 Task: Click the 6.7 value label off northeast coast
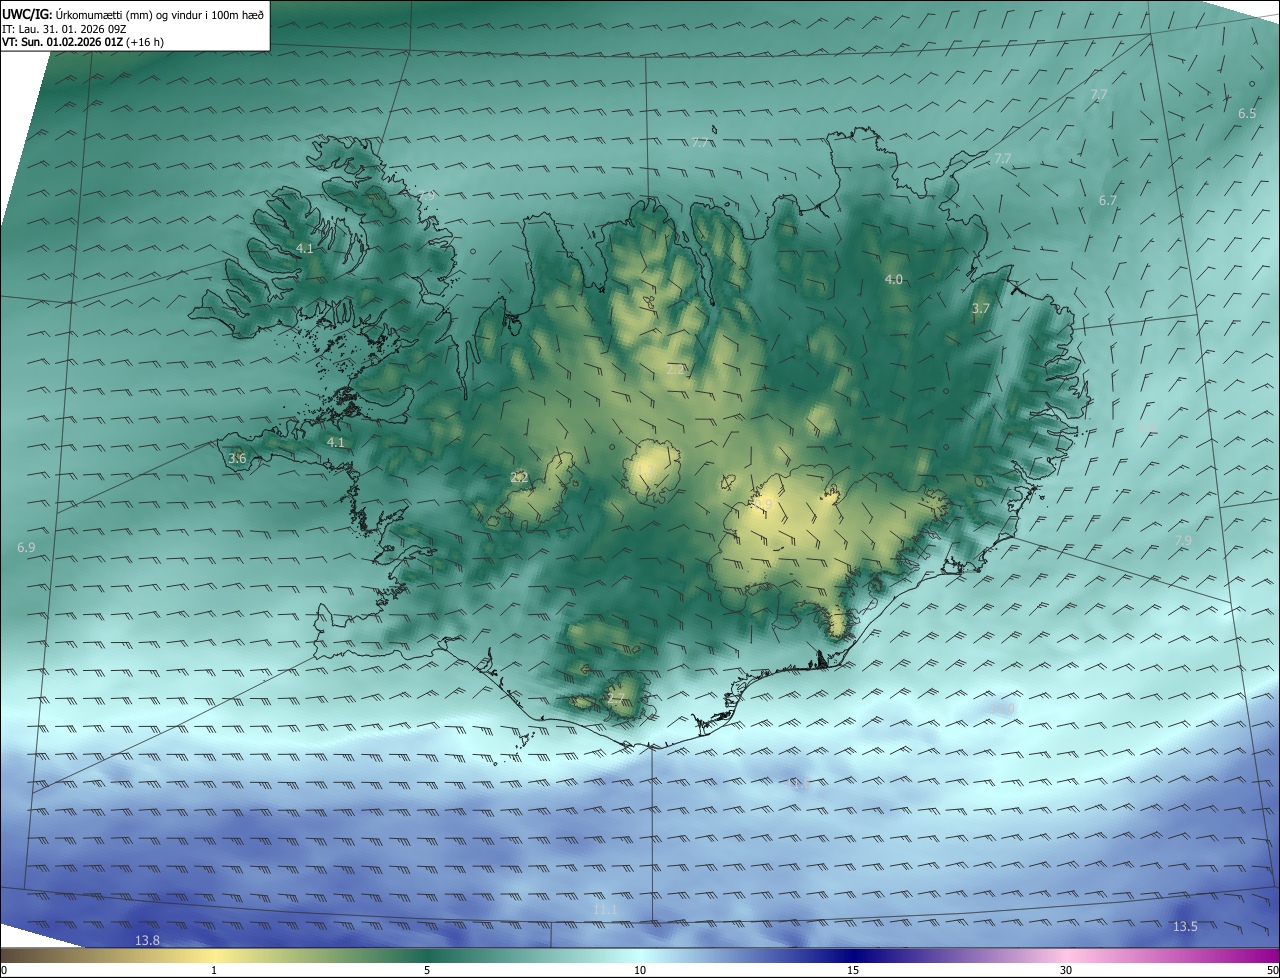(1107, 201)
